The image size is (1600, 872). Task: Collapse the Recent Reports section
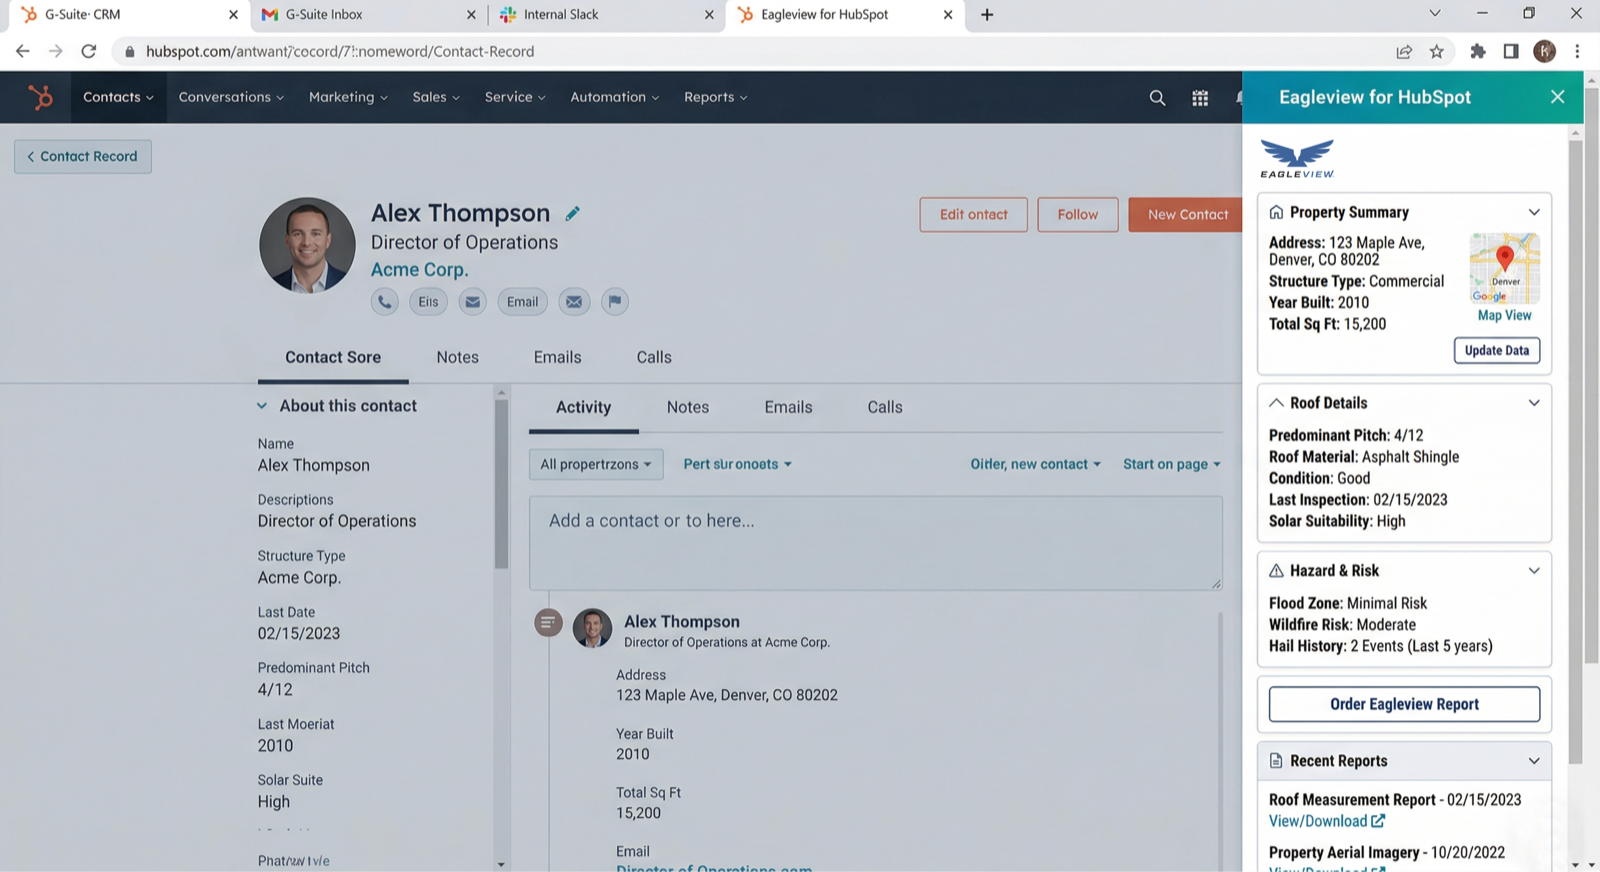(x=1534, y=761)
